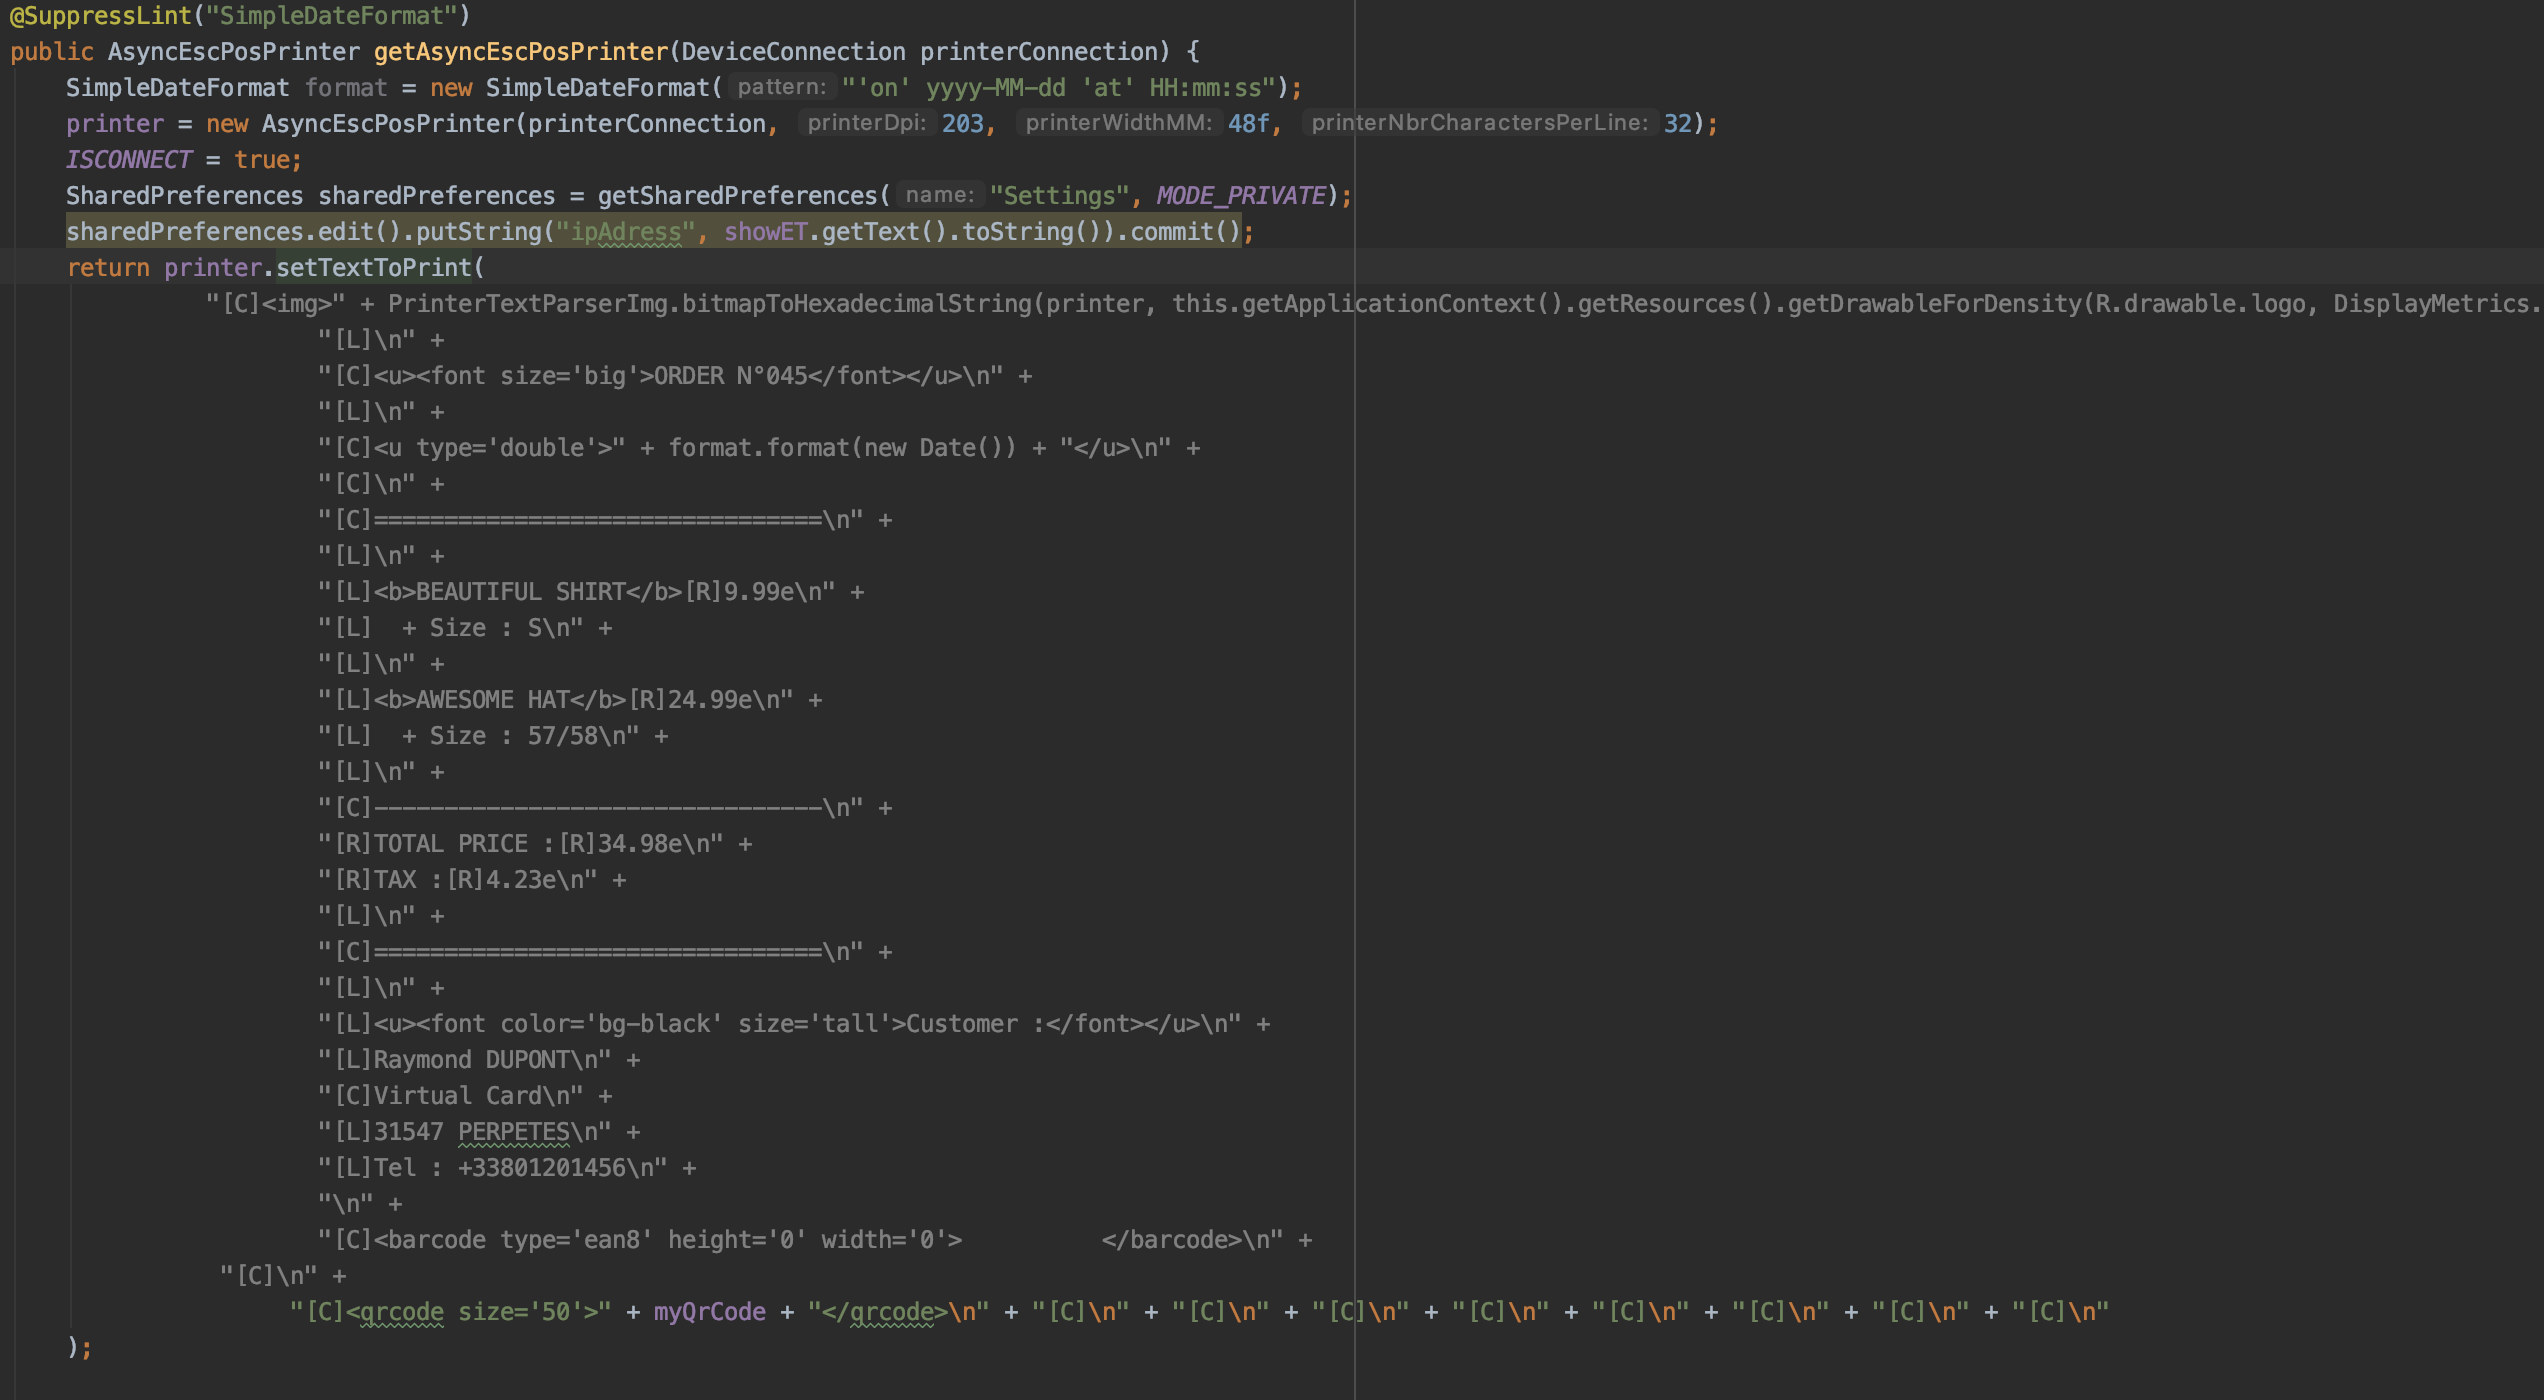Click the setTextToPrint method call
The image size is (2544, 1400).
(x=375, y=267)
